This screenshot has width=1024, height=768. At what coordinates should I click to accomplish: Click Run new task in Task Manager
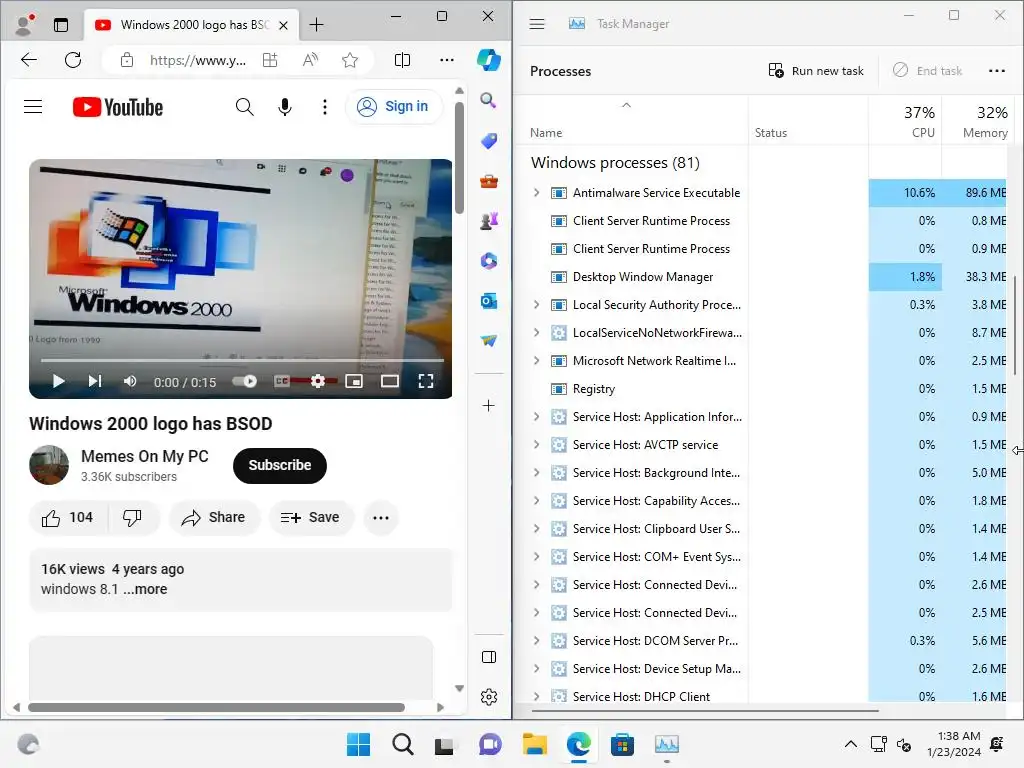(816, 71)
